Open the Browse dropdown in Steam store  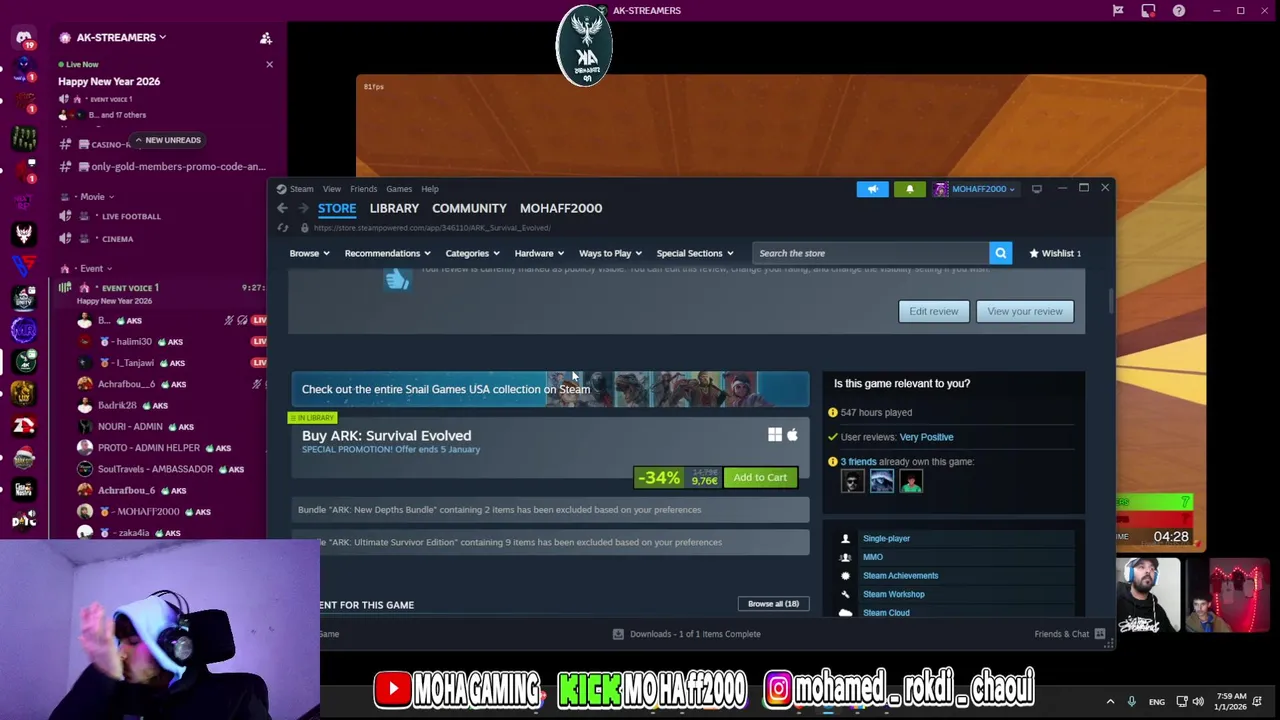309,253
